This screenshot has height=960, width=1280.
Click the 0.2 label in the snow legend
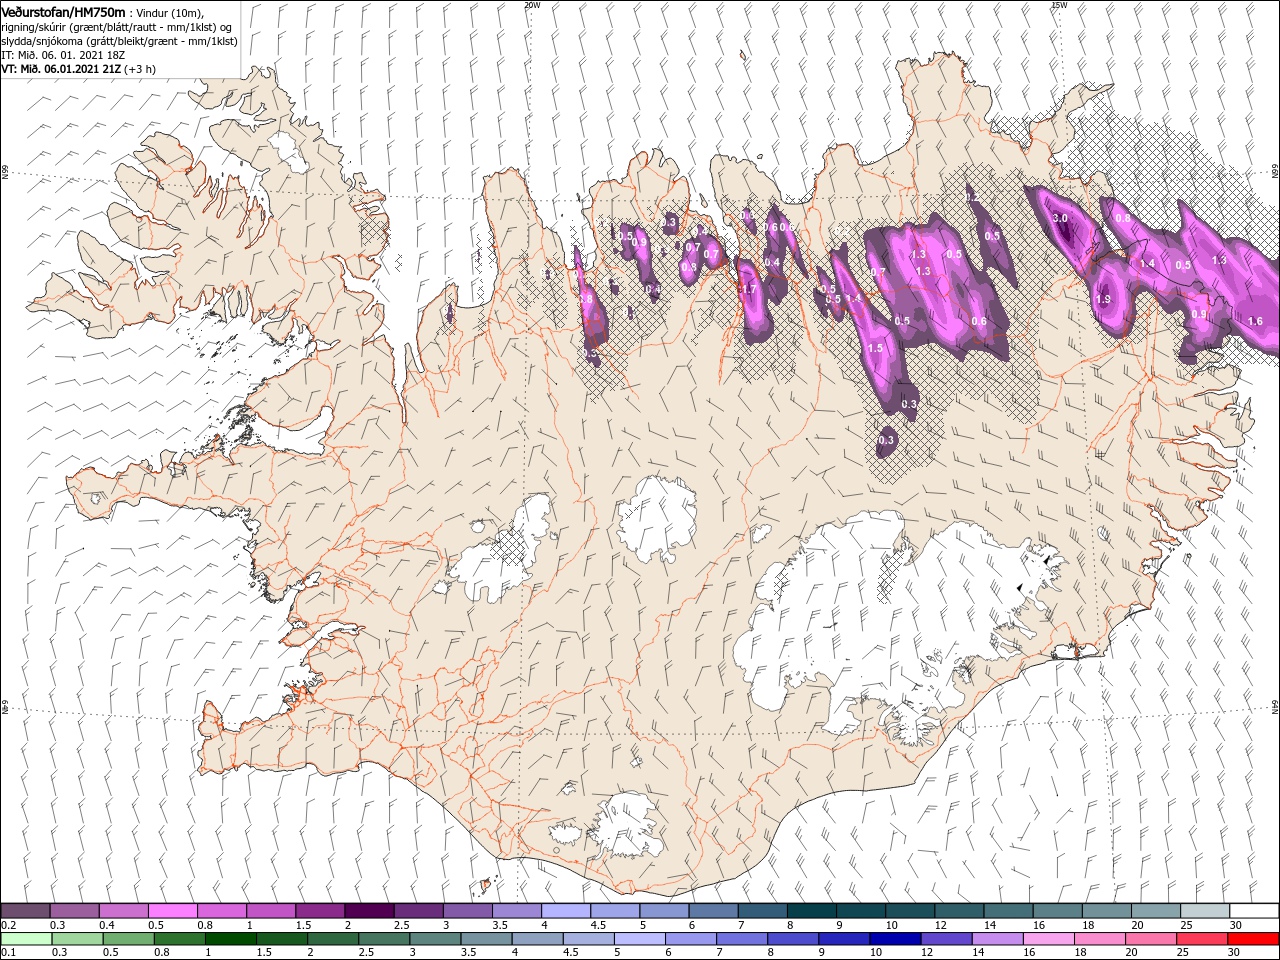pos(8,925)
